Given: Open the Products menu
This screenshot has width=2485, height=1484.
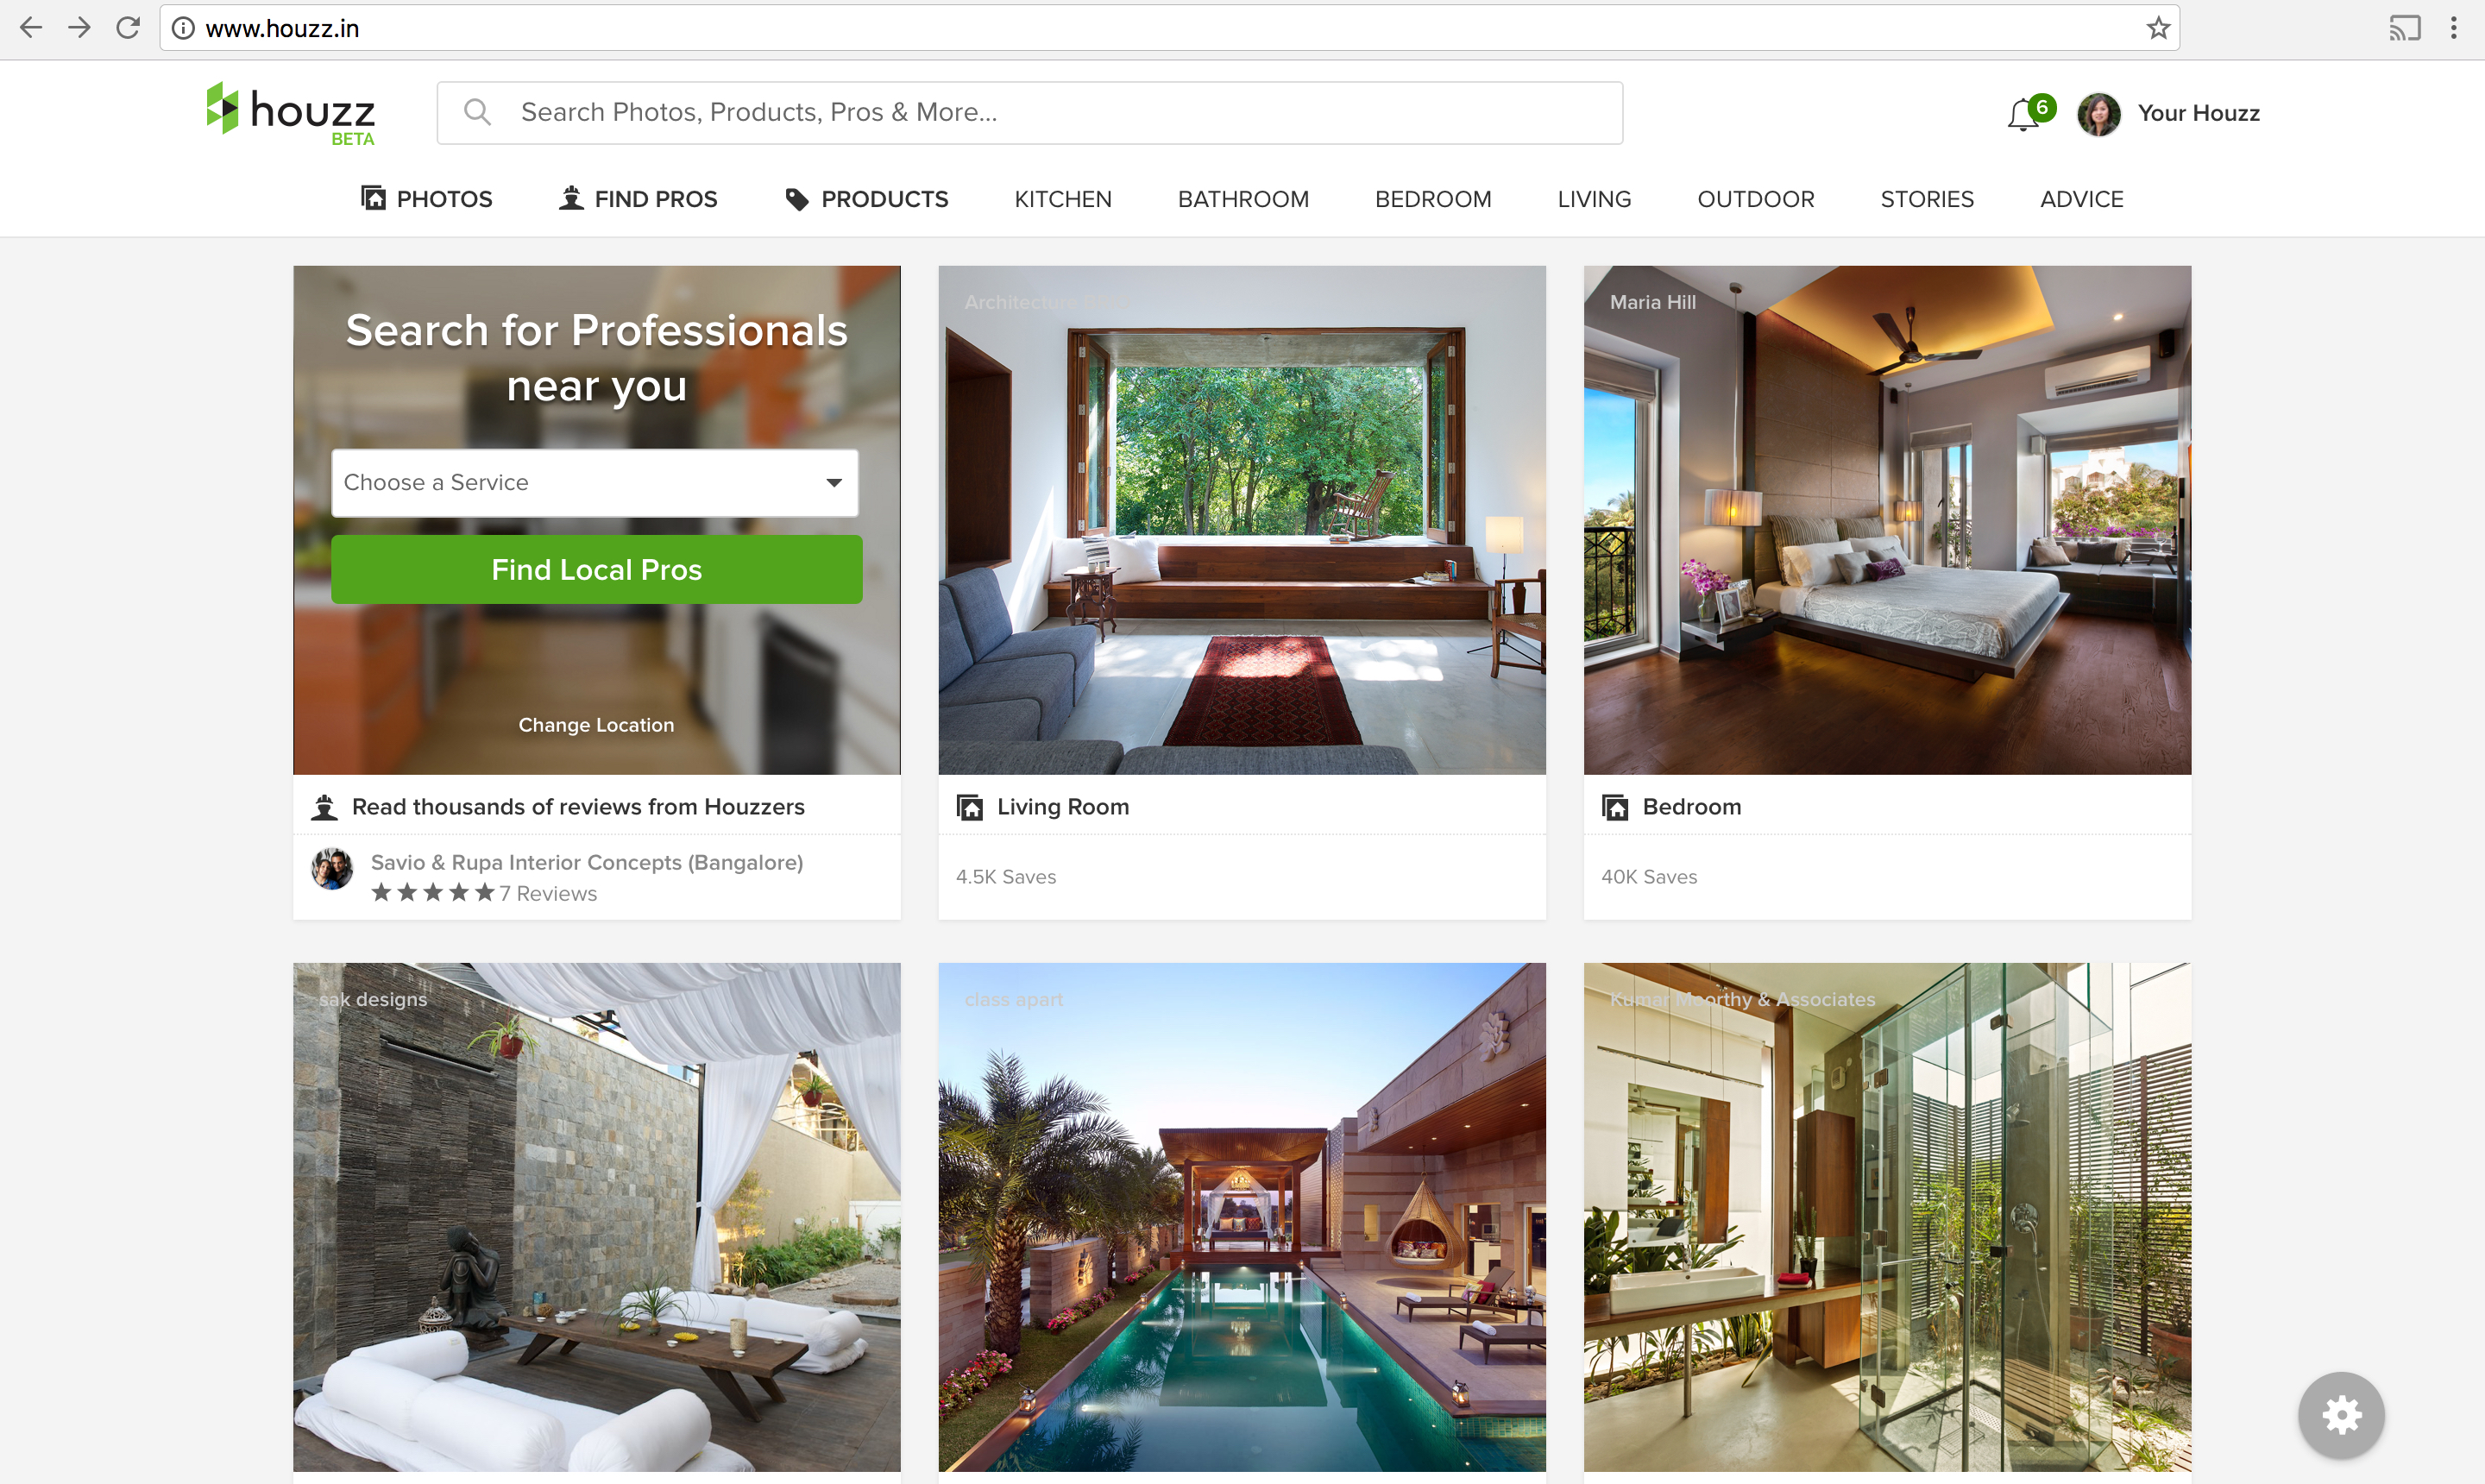Looking at the screenshot, I should [867, 199].
